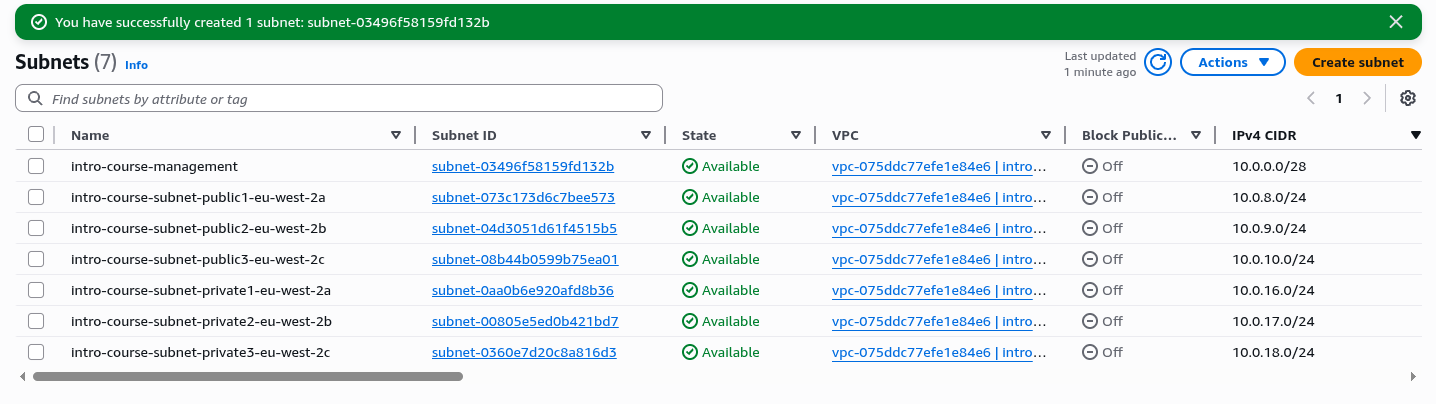Go to previous page arrow
The width and height of the screenshot is (1436, 404).
1311,98
